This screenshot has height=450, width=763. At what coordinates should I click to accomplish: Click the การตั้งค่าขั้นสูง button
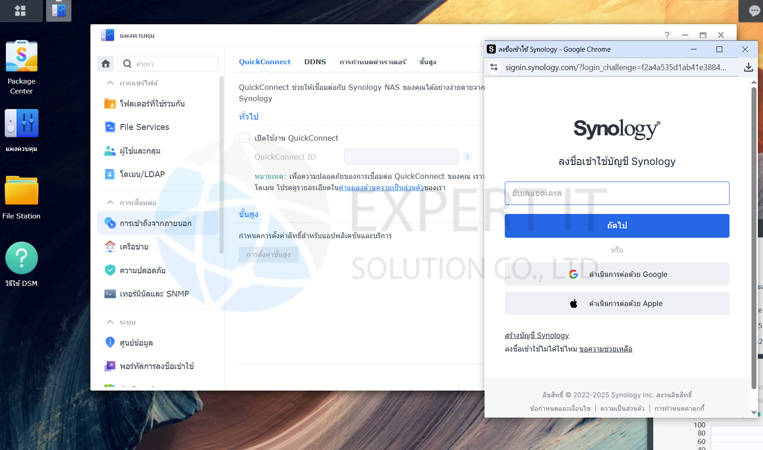pyautogui.click(x=269, y=254)
